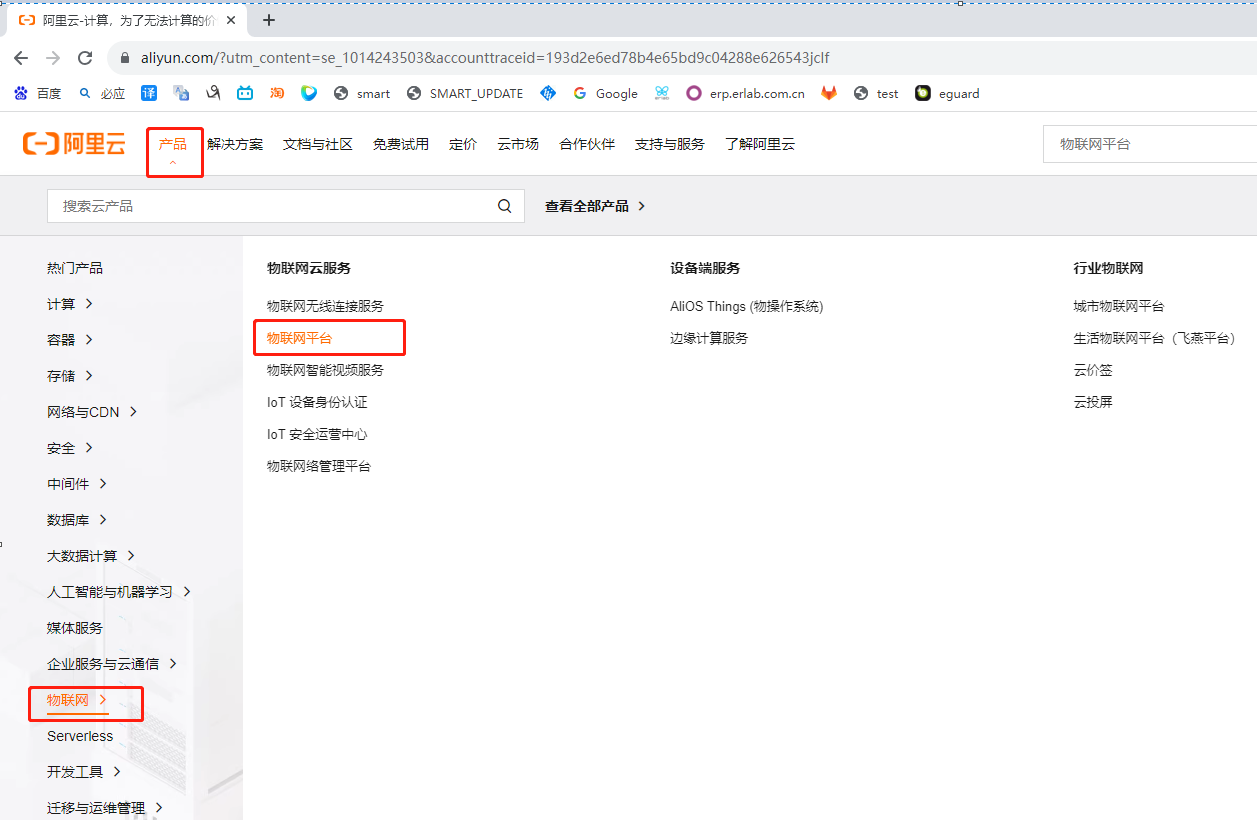Click the padlock site info icon
Image resolution: width=1257 pixels, height=820 pixels.
pyautogui.click(x=125, y=58)
